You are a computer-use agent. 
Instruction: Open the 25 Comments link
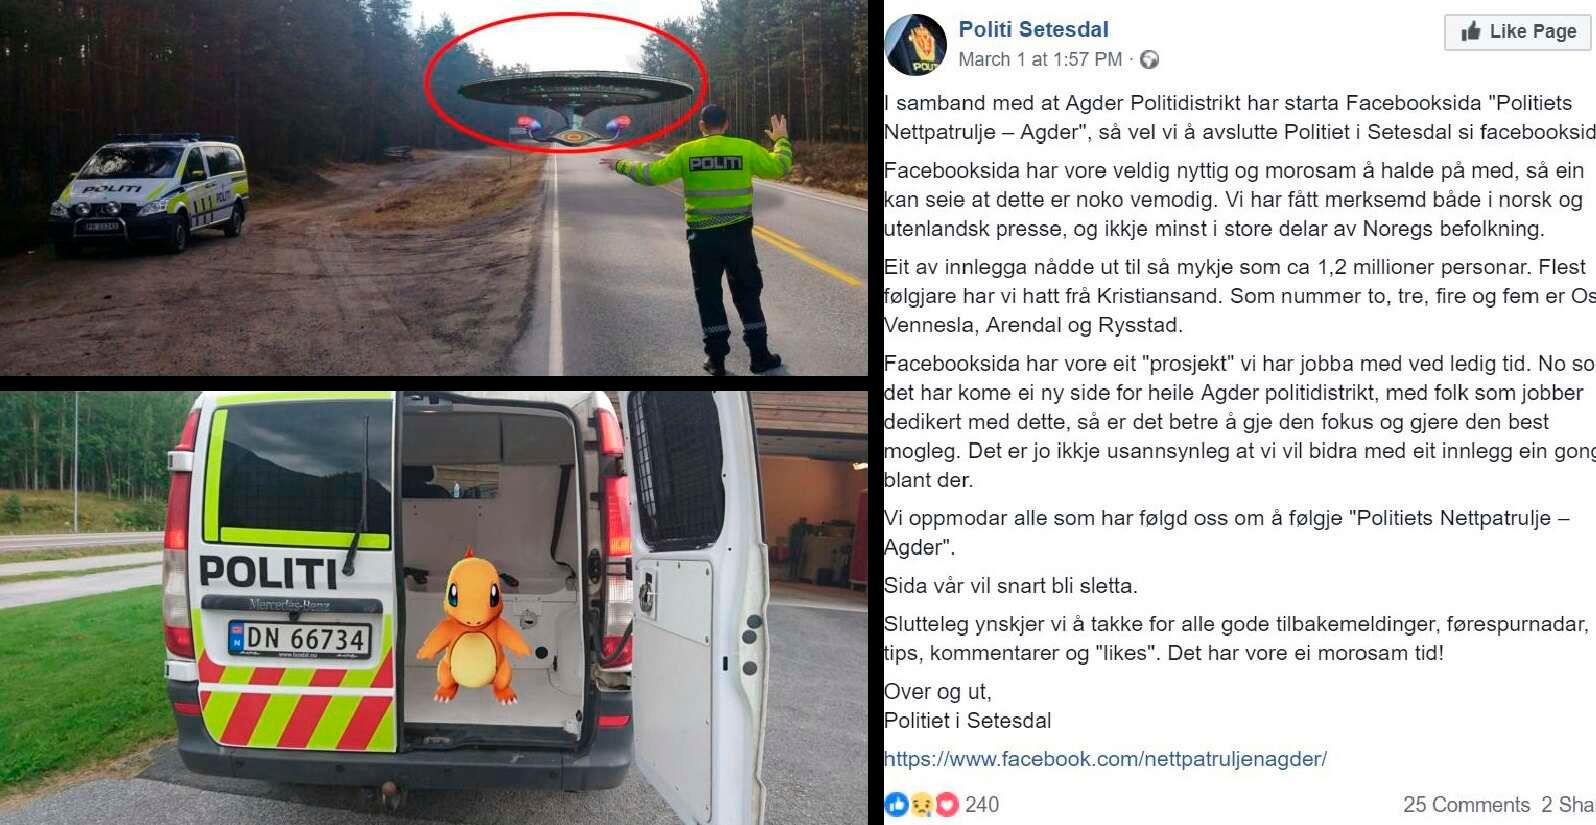click(1466, 804)
